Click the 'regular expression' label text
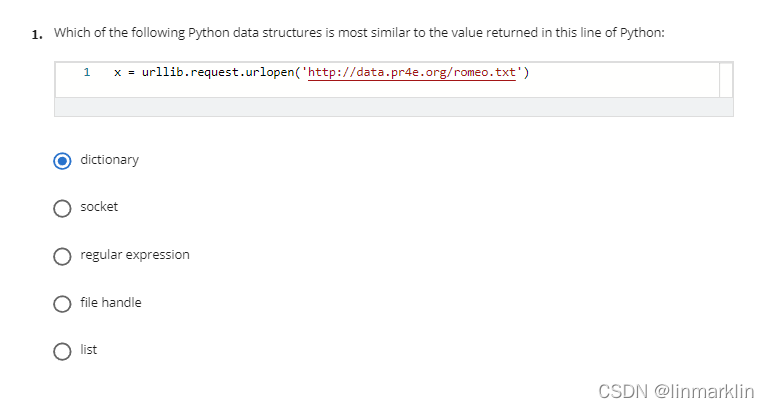The image size is (769, 408). [x=135, y=255]
